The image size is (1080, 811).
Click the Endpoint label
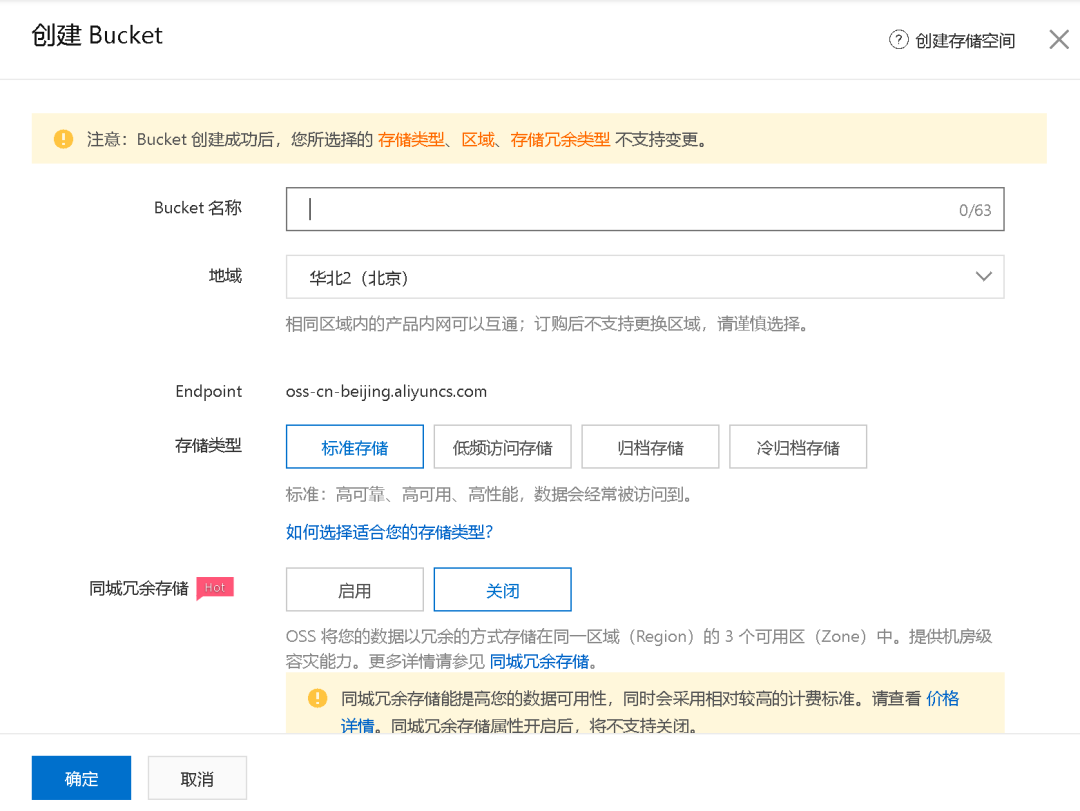[x=209, y=391]
